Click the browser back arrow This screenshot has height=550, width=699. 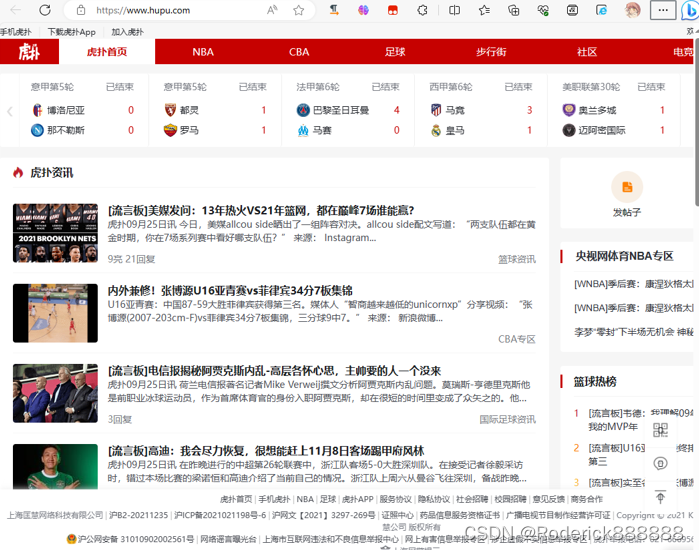pyautogui.click(x=16, y=10)
